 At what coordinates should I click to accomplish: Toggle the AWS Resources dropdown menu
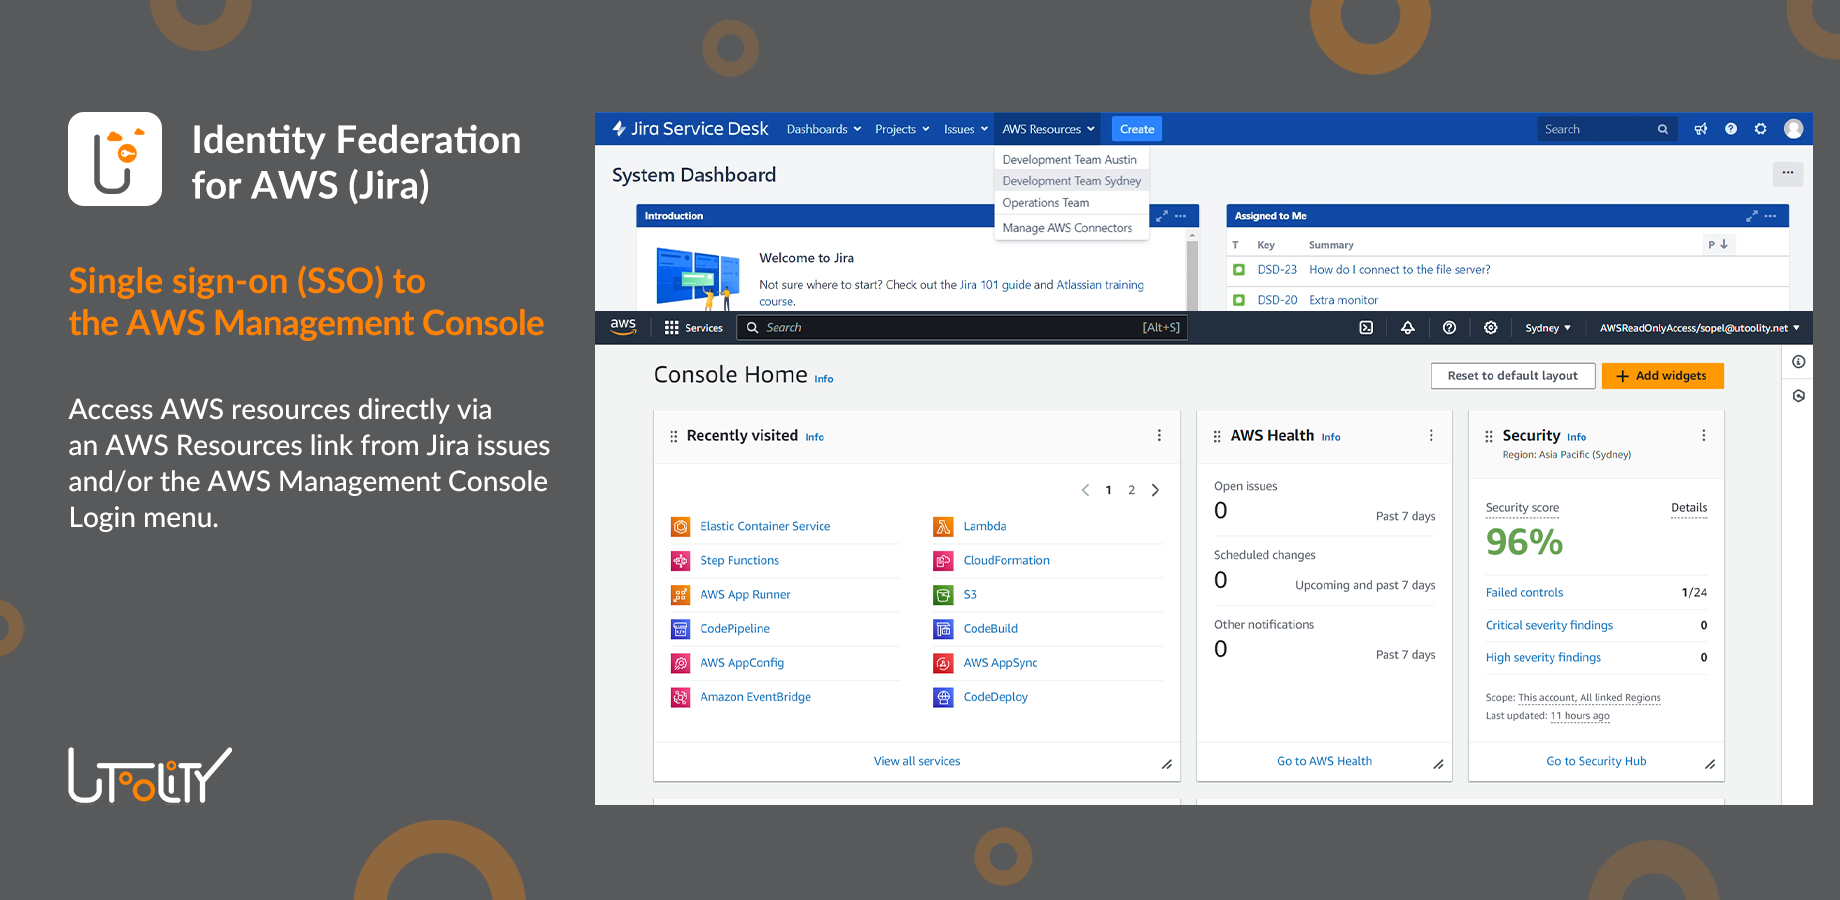(x=1048, y=129)
